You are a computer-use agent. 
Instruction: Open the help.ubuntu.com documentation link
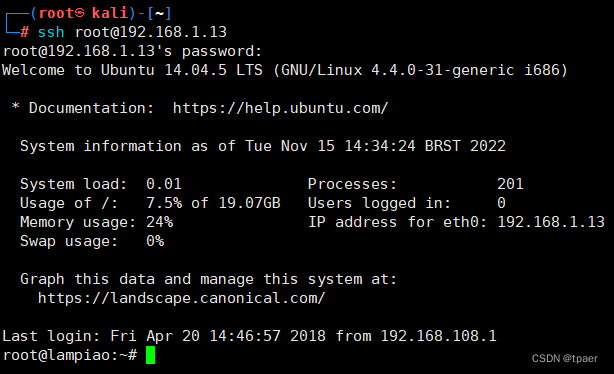coord(280,108)
